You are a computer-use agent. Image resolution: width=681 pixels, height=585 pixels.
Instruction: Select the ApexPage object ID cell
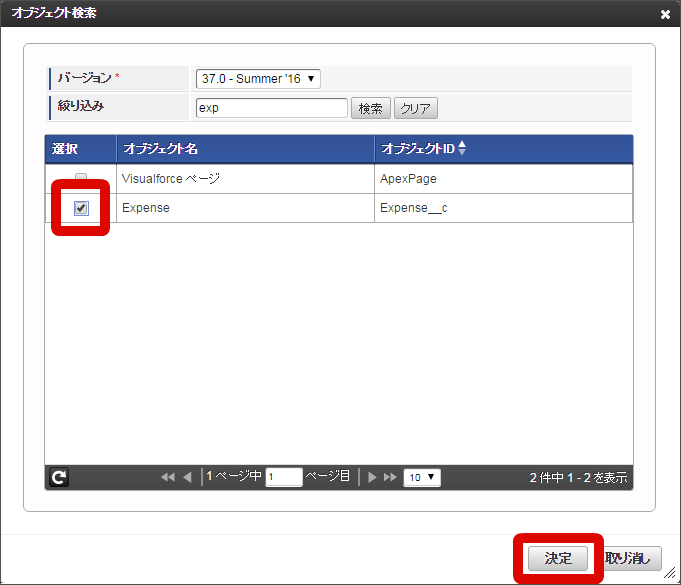pyautogui.click(x=503, y=178)
